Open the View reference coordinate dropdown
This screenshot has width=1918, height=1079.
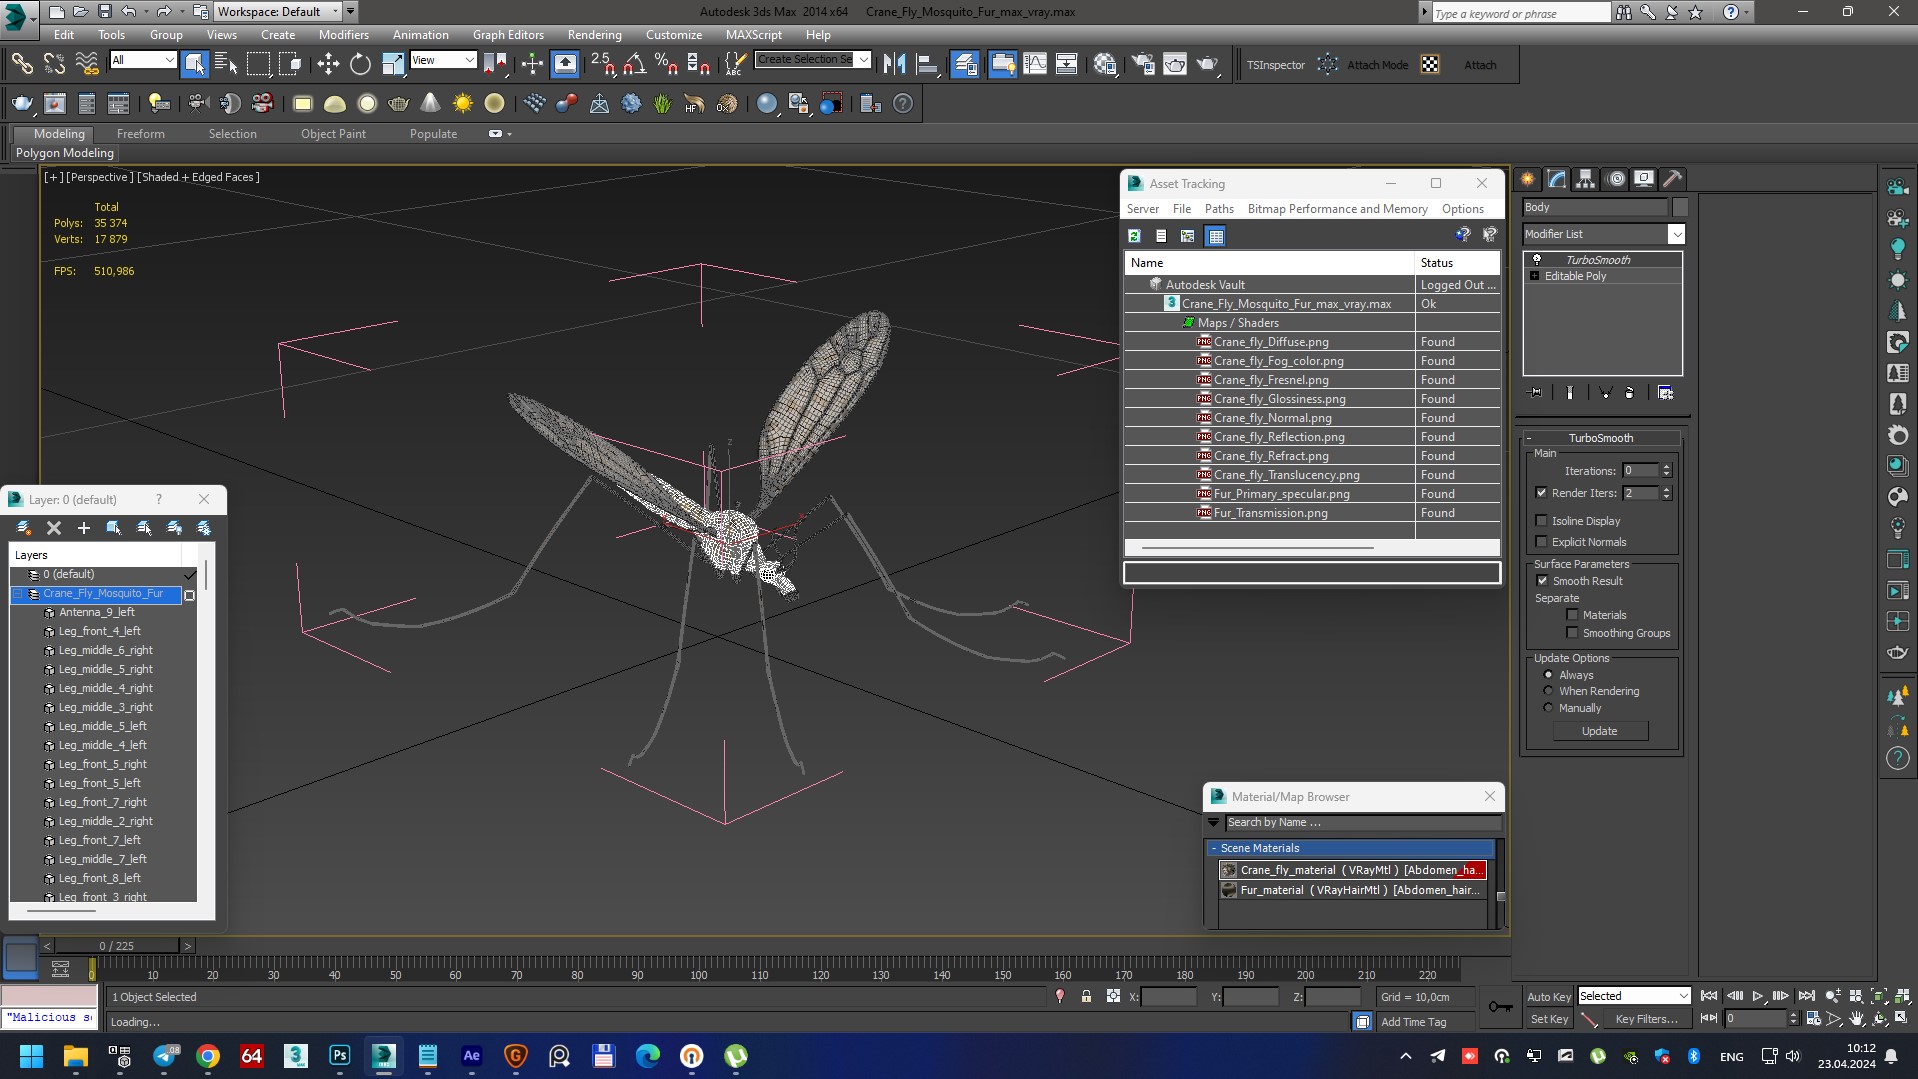[443, 60]
